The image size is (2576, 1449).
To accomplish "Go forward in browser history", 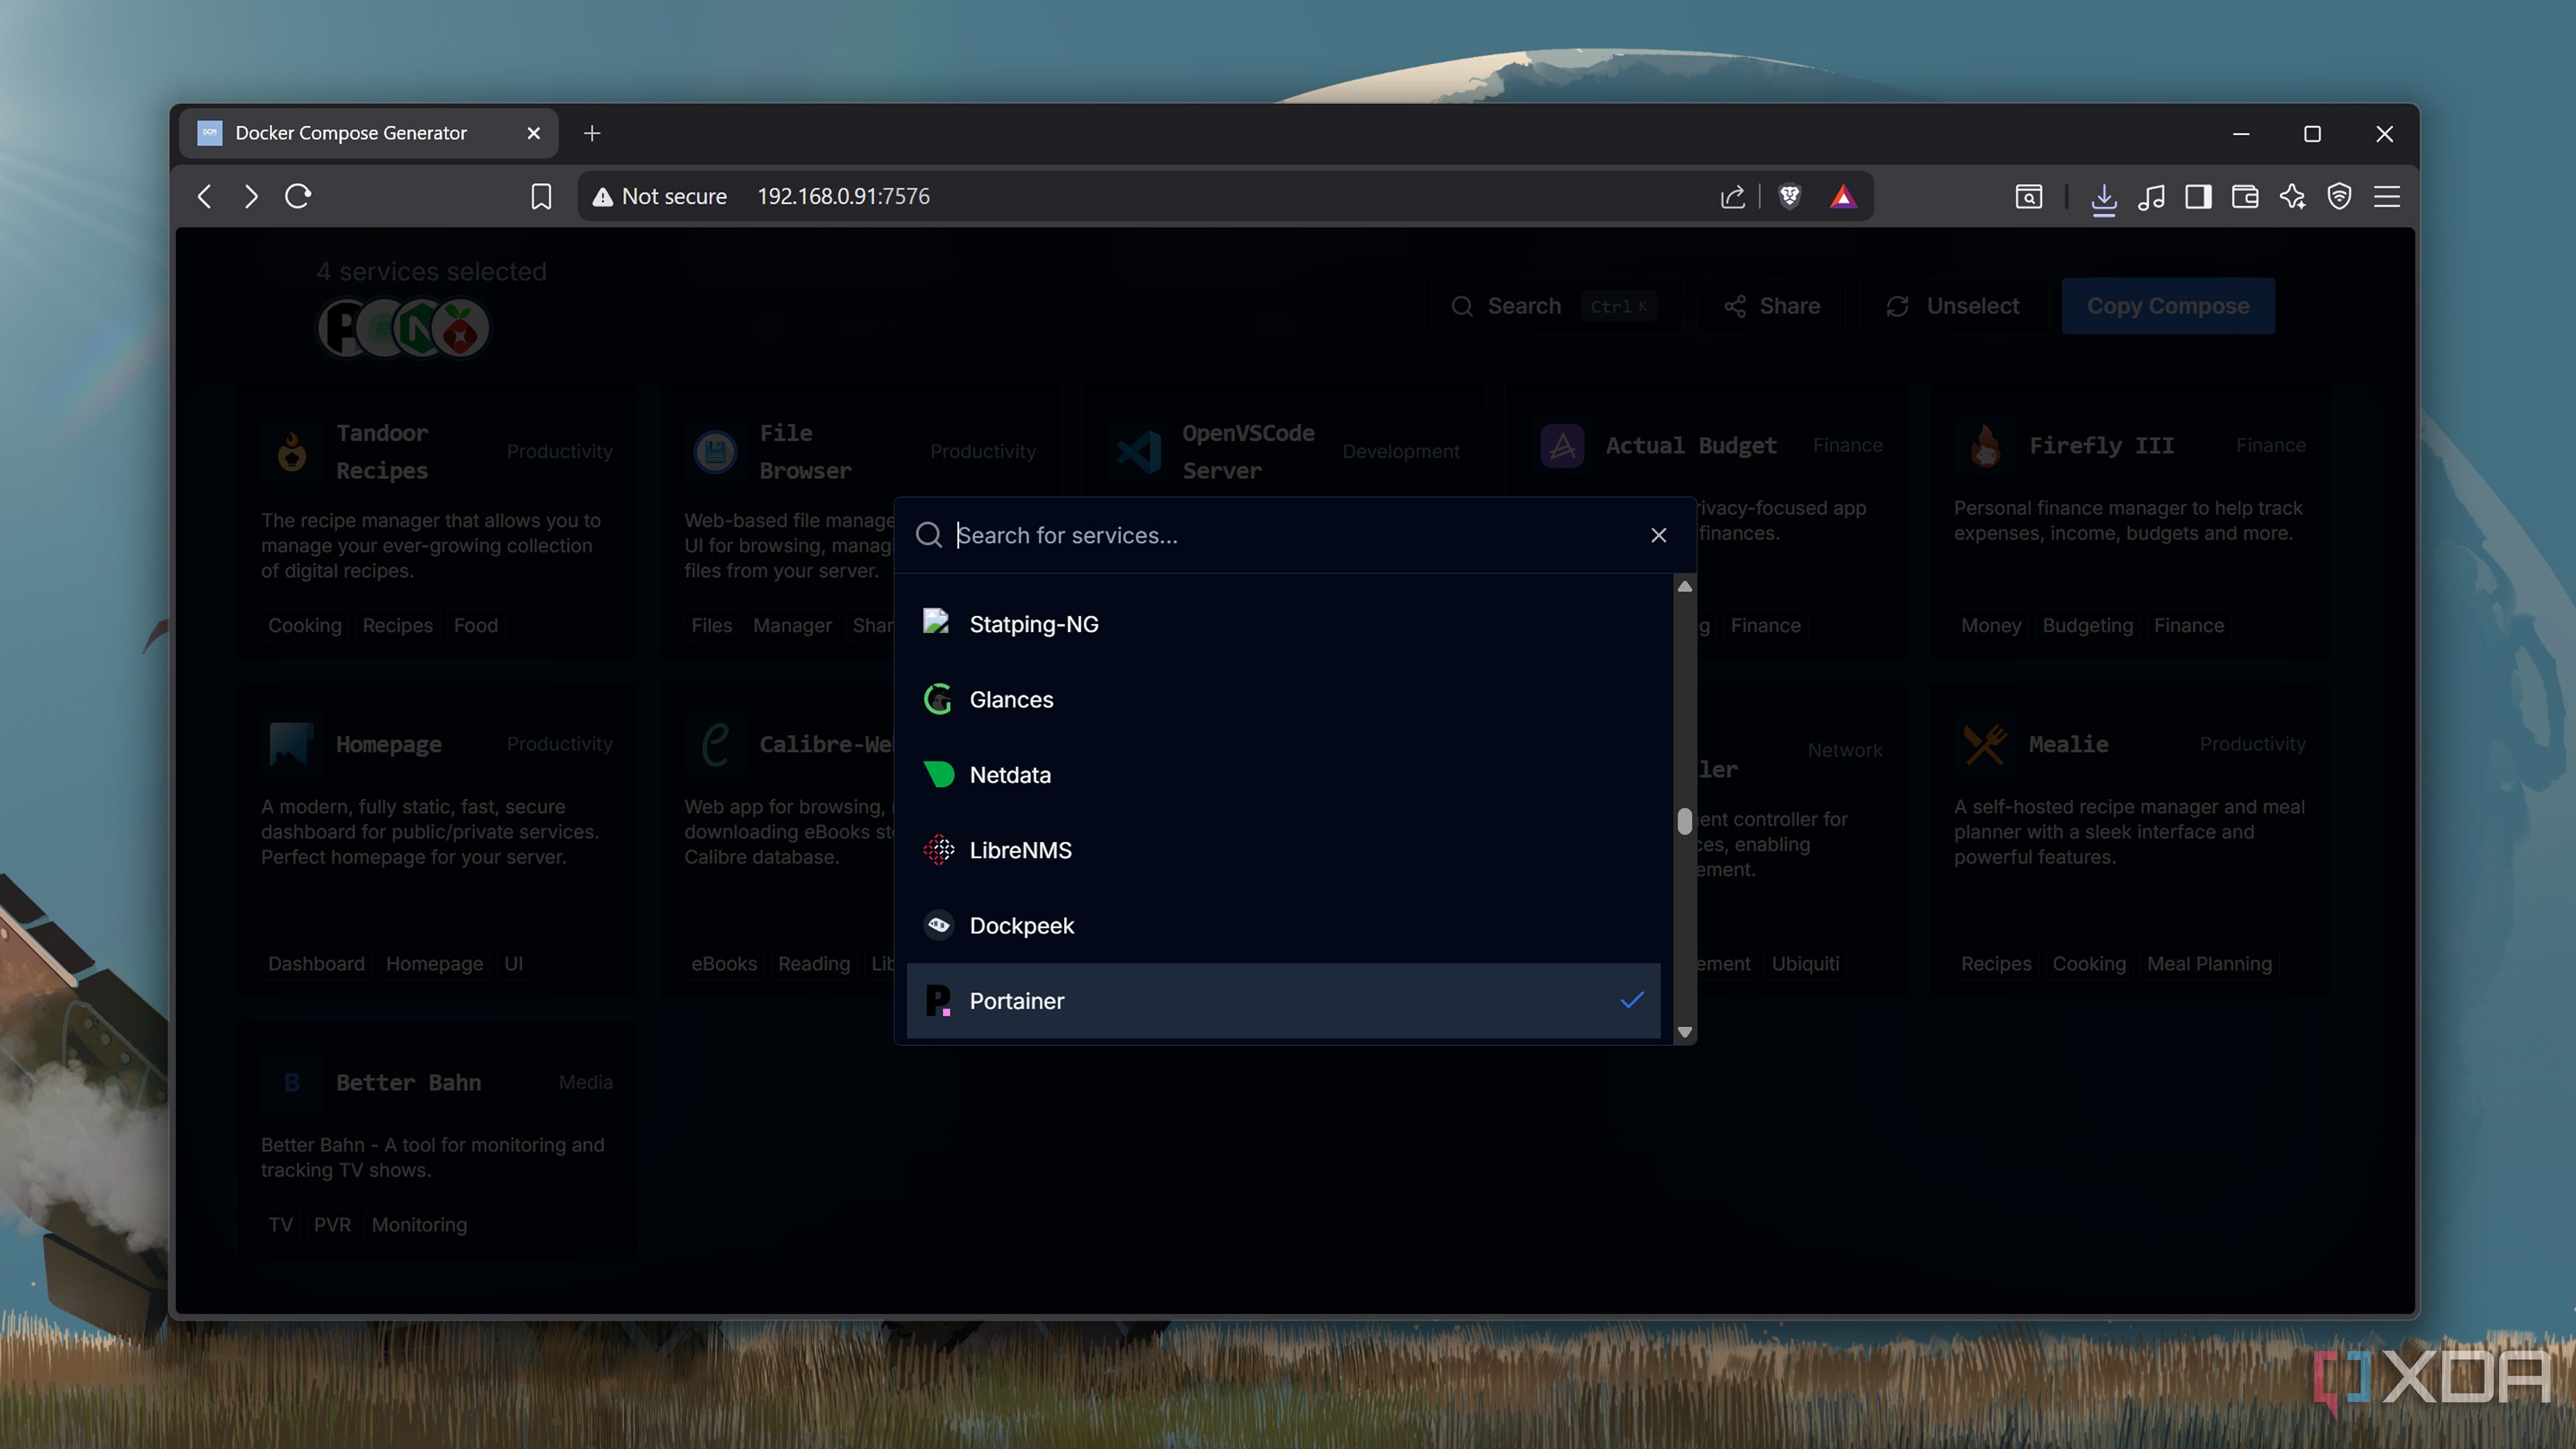I will (251, 196).
